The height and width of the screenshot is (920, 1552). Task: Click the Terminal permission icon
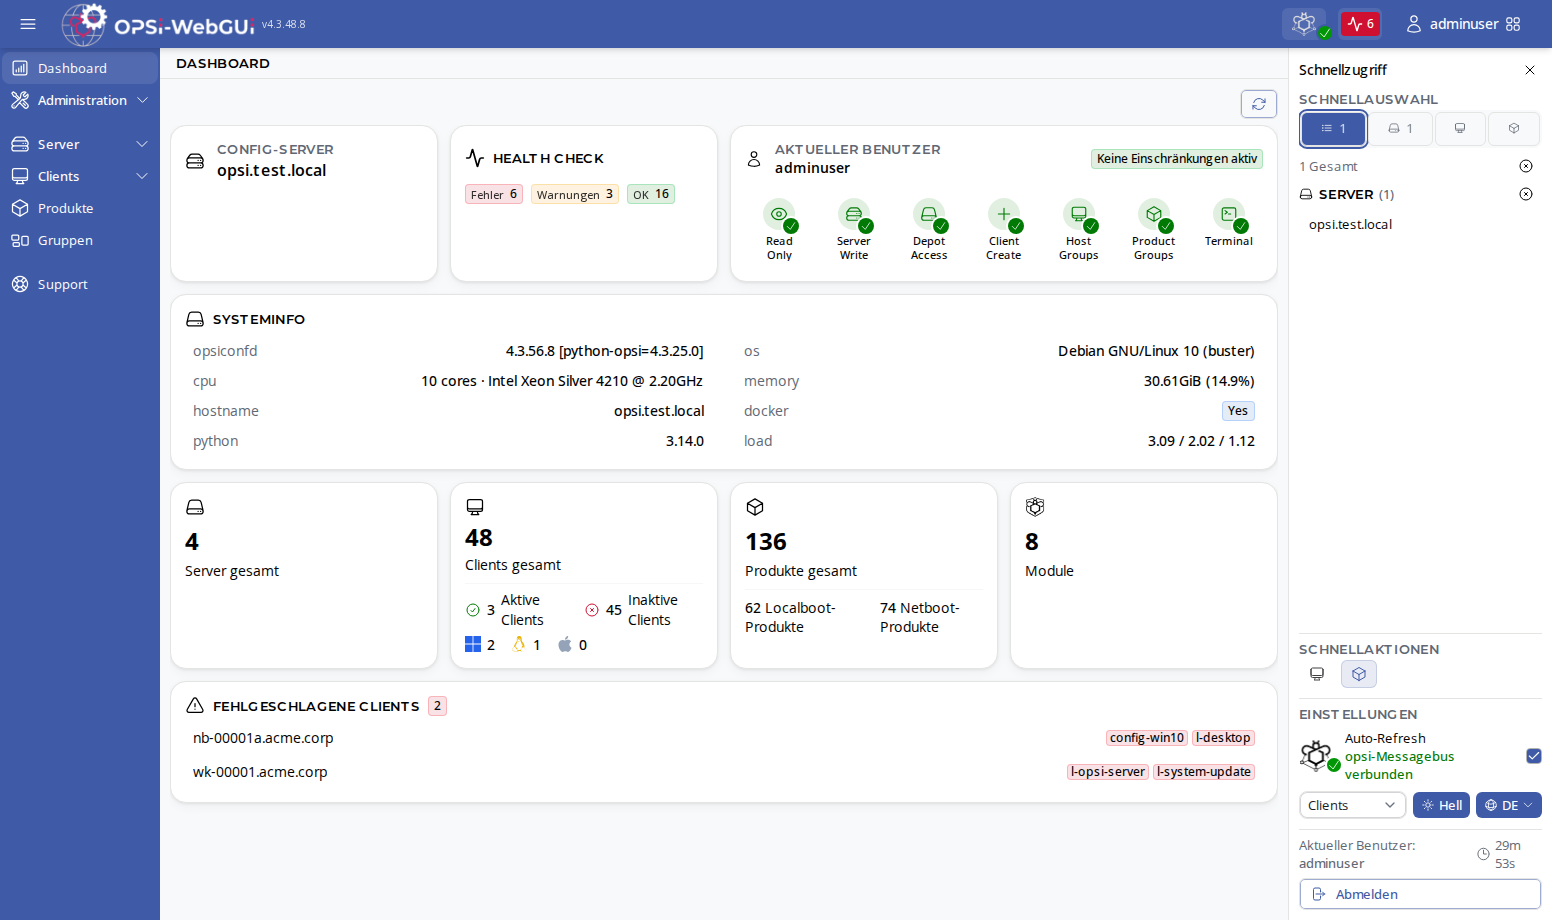click(x=1229, y=215)
